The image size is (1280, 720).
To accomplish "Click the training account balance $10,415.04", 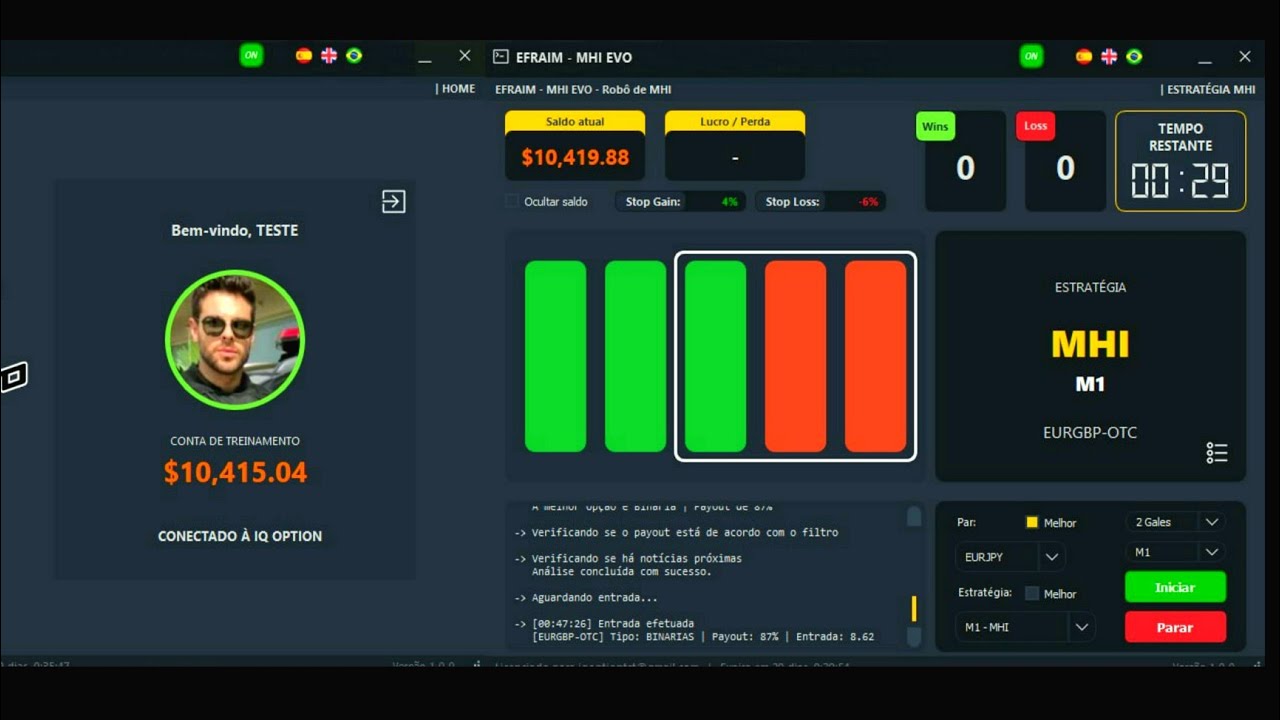I will coord(235,472).
